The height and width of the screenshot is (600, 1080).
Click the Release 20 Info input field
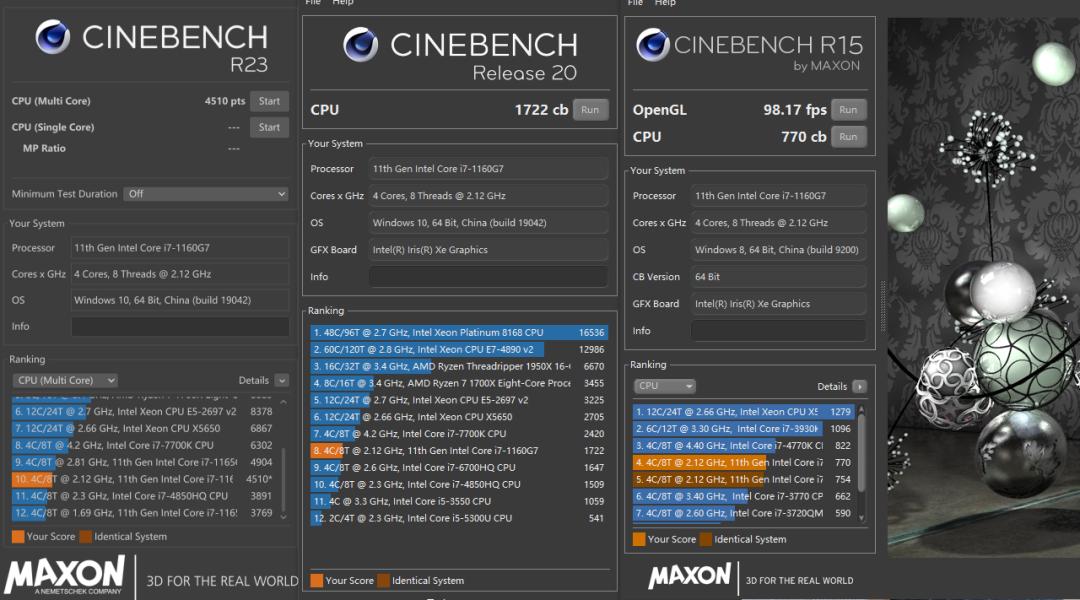(x=488, y=276)
